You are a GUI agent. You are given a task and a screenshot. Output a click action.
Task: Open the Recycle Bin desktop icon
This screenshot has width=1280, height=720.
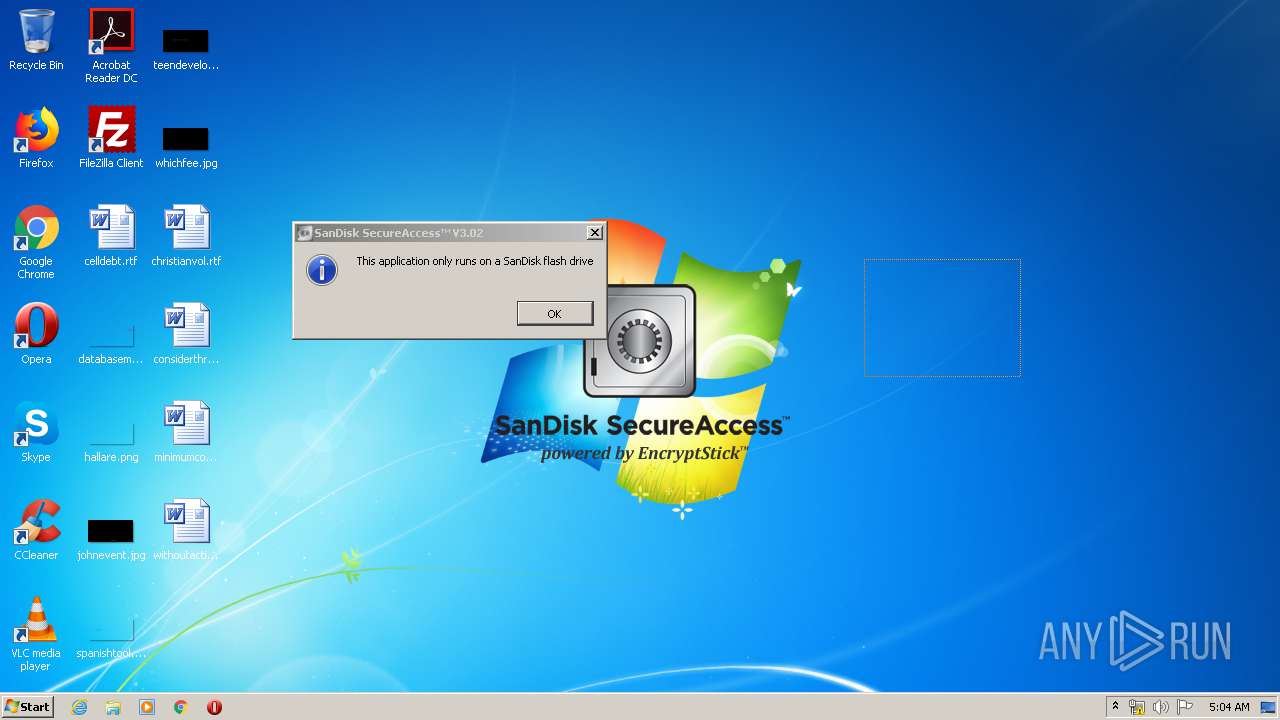36,40
